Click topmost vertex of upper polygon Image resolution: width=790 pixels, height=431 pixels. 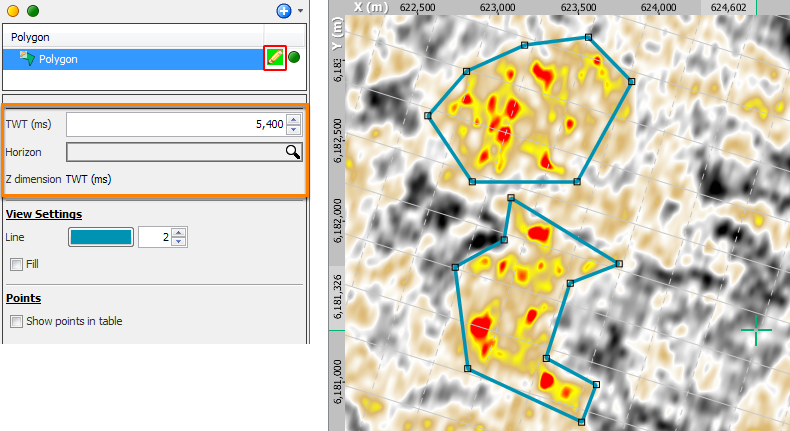588,37
